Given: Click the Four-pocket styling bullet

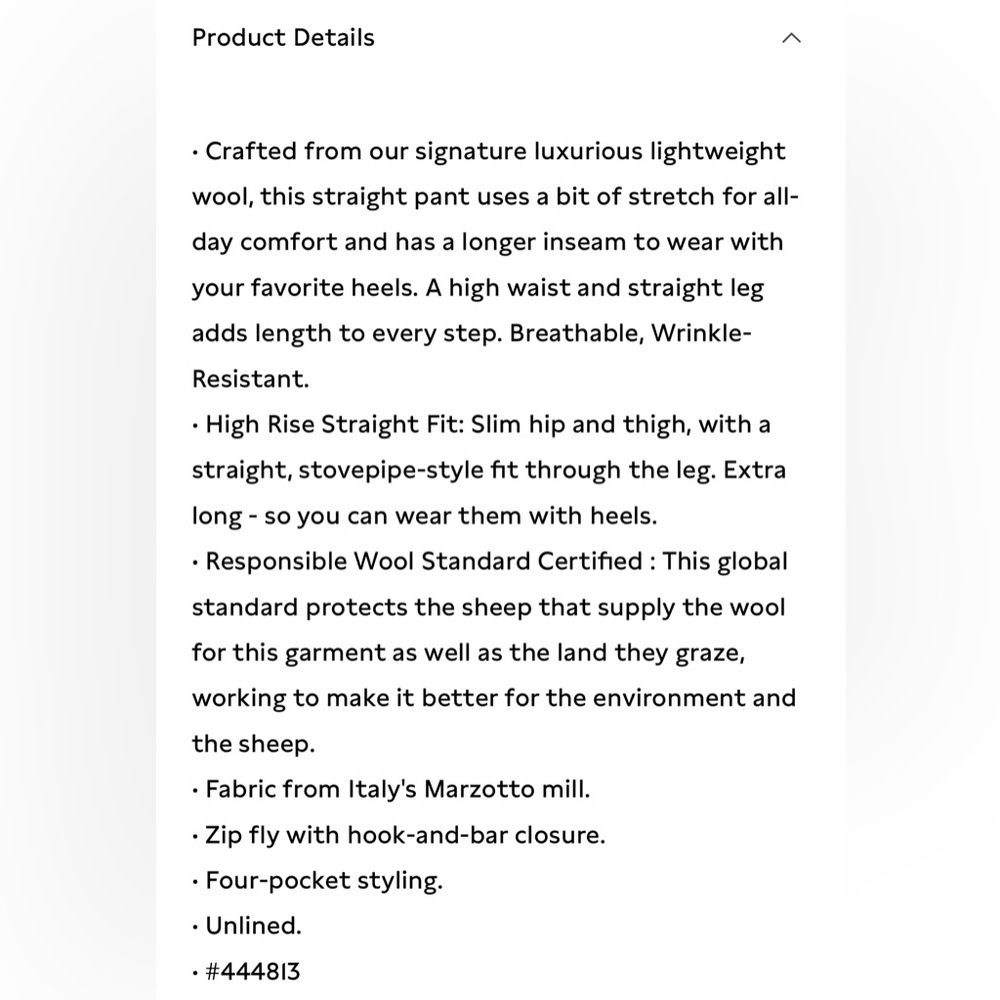Looking at the screenshot, I should coord(324,880).
